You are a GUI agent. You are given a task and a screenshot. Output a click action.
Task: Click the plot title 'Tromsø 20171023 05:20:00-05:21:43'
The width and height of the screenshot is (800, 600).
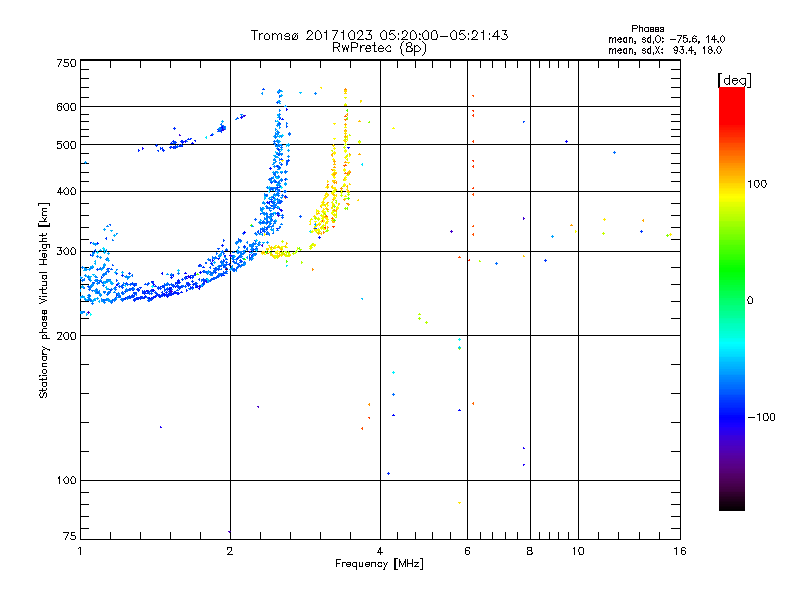coord(379,35)
